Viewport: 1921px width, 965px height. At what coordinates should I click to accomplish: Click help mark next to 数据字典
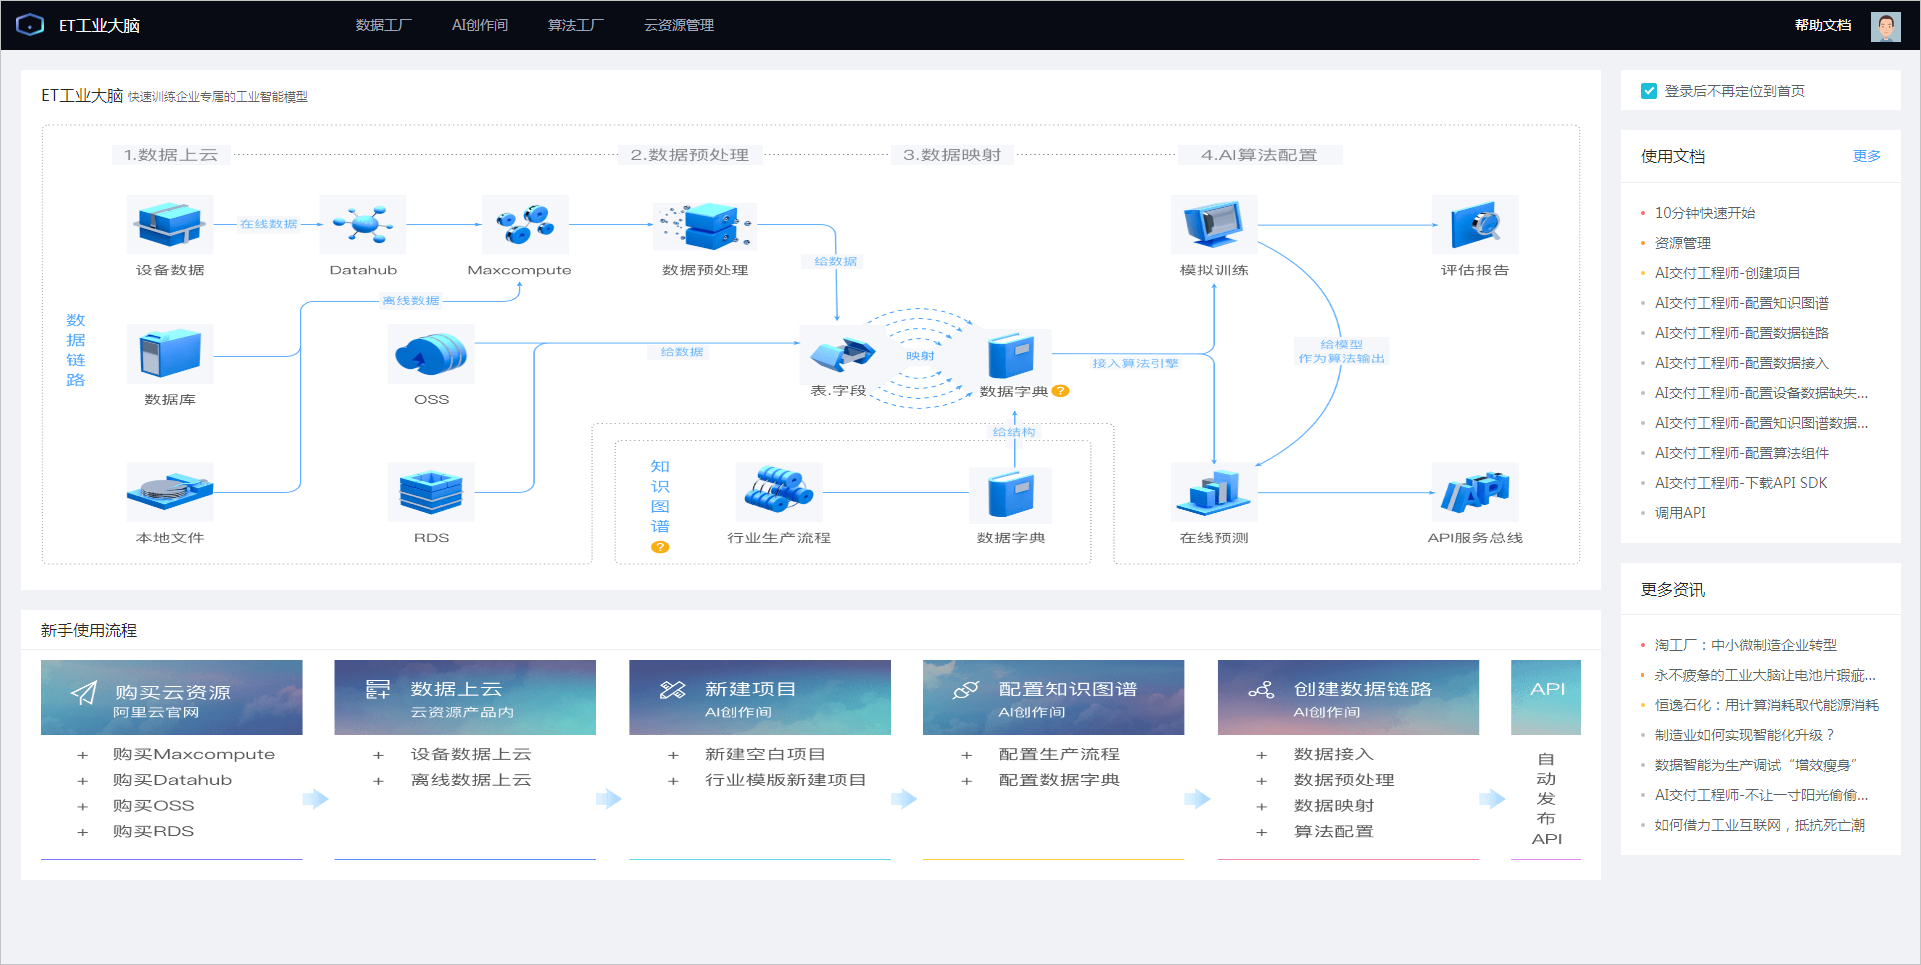pos(1060,391)
